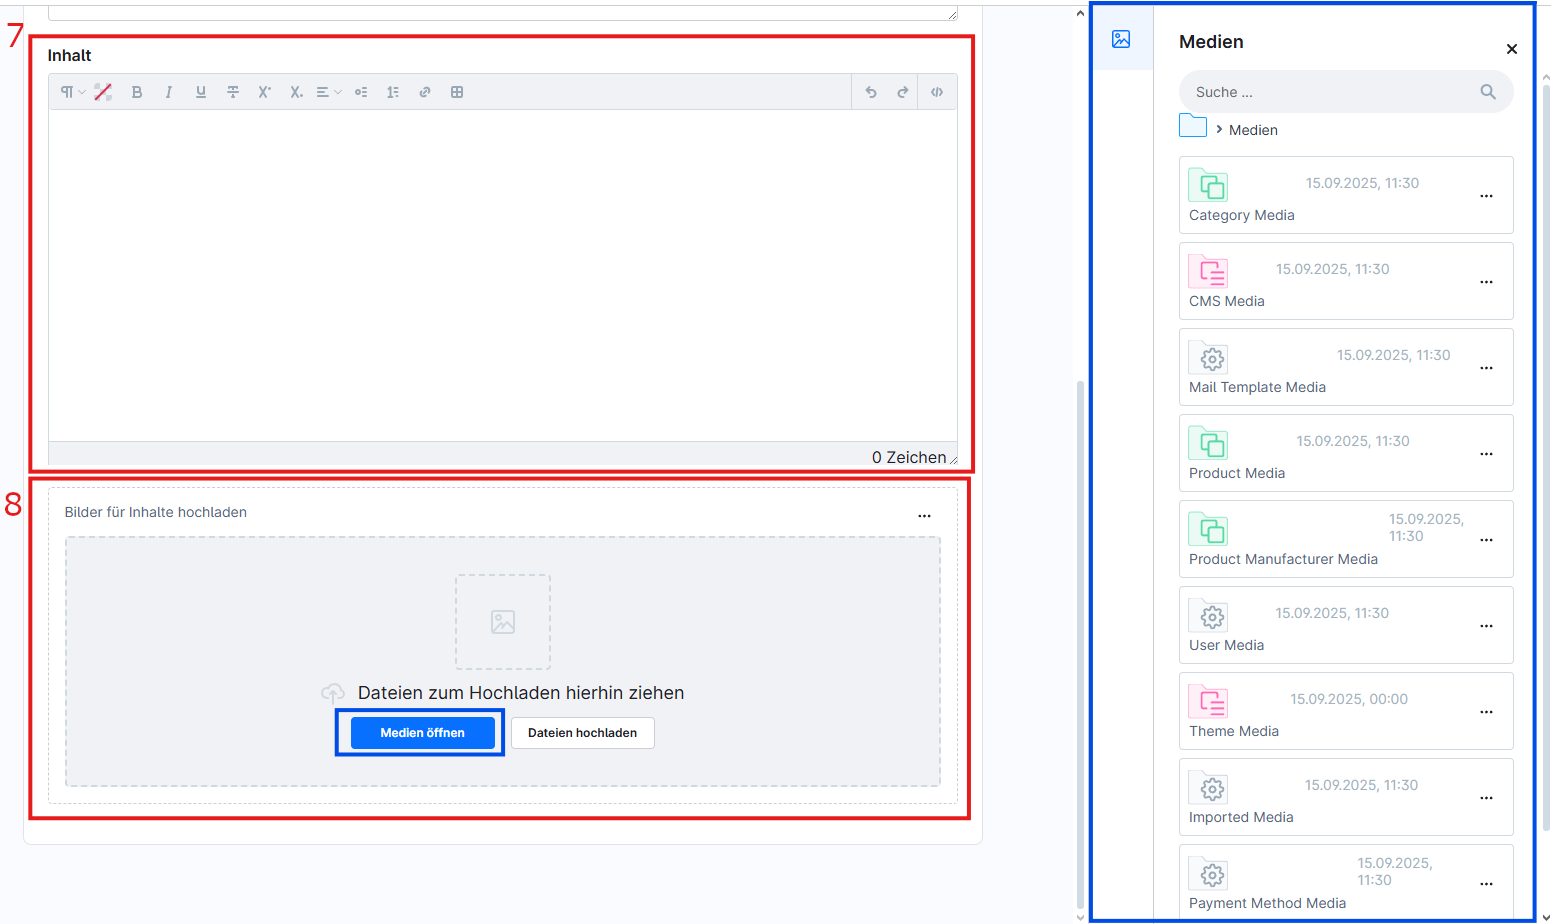Apply italic formatting in the editor toolbar
Viewport: 1551px width, 924px height.
click(x=169, y=92)
